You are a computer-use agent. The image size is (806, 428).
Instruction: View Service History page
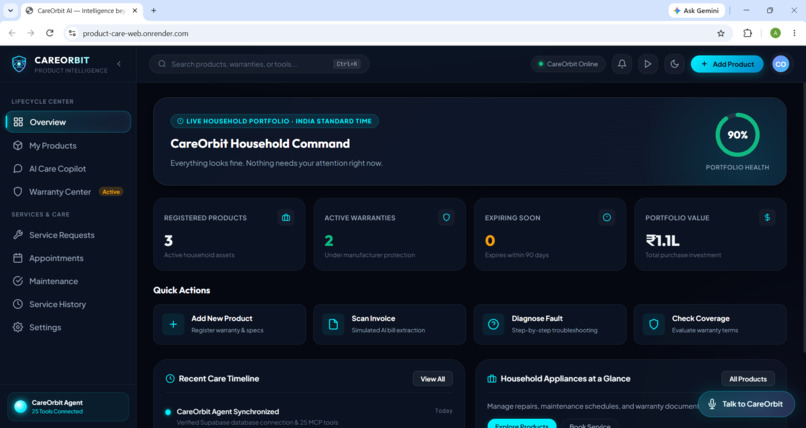pyautogui.click(x=68, y=304)
